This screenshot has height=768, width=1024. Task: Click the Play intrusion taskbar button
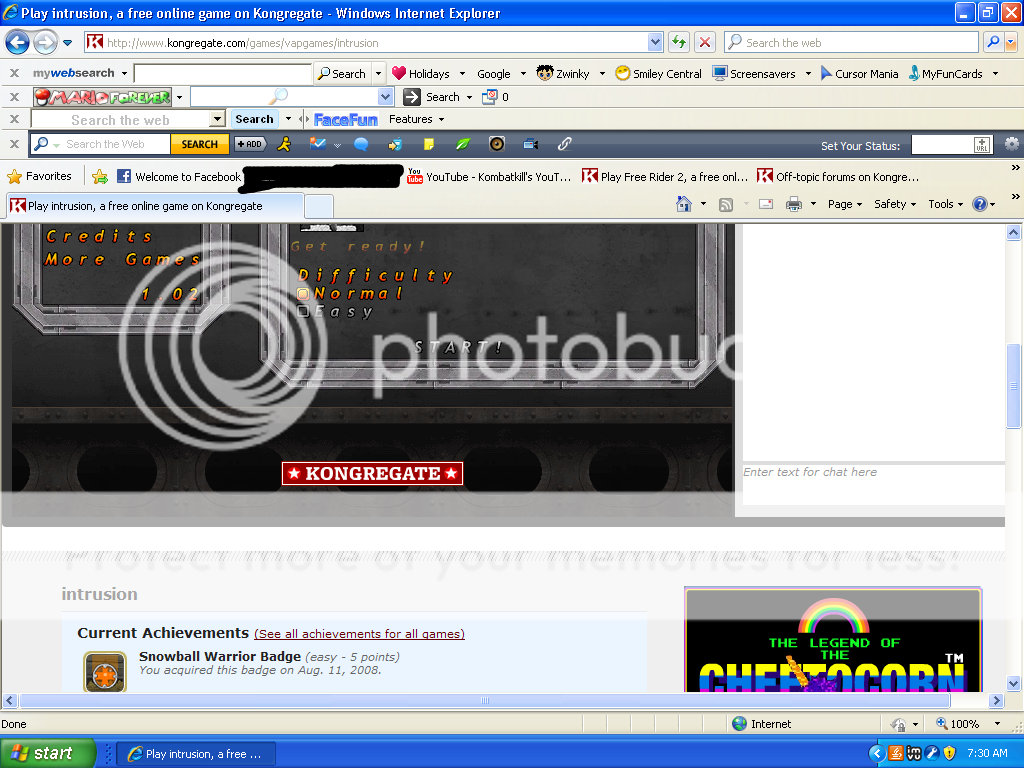196,754
